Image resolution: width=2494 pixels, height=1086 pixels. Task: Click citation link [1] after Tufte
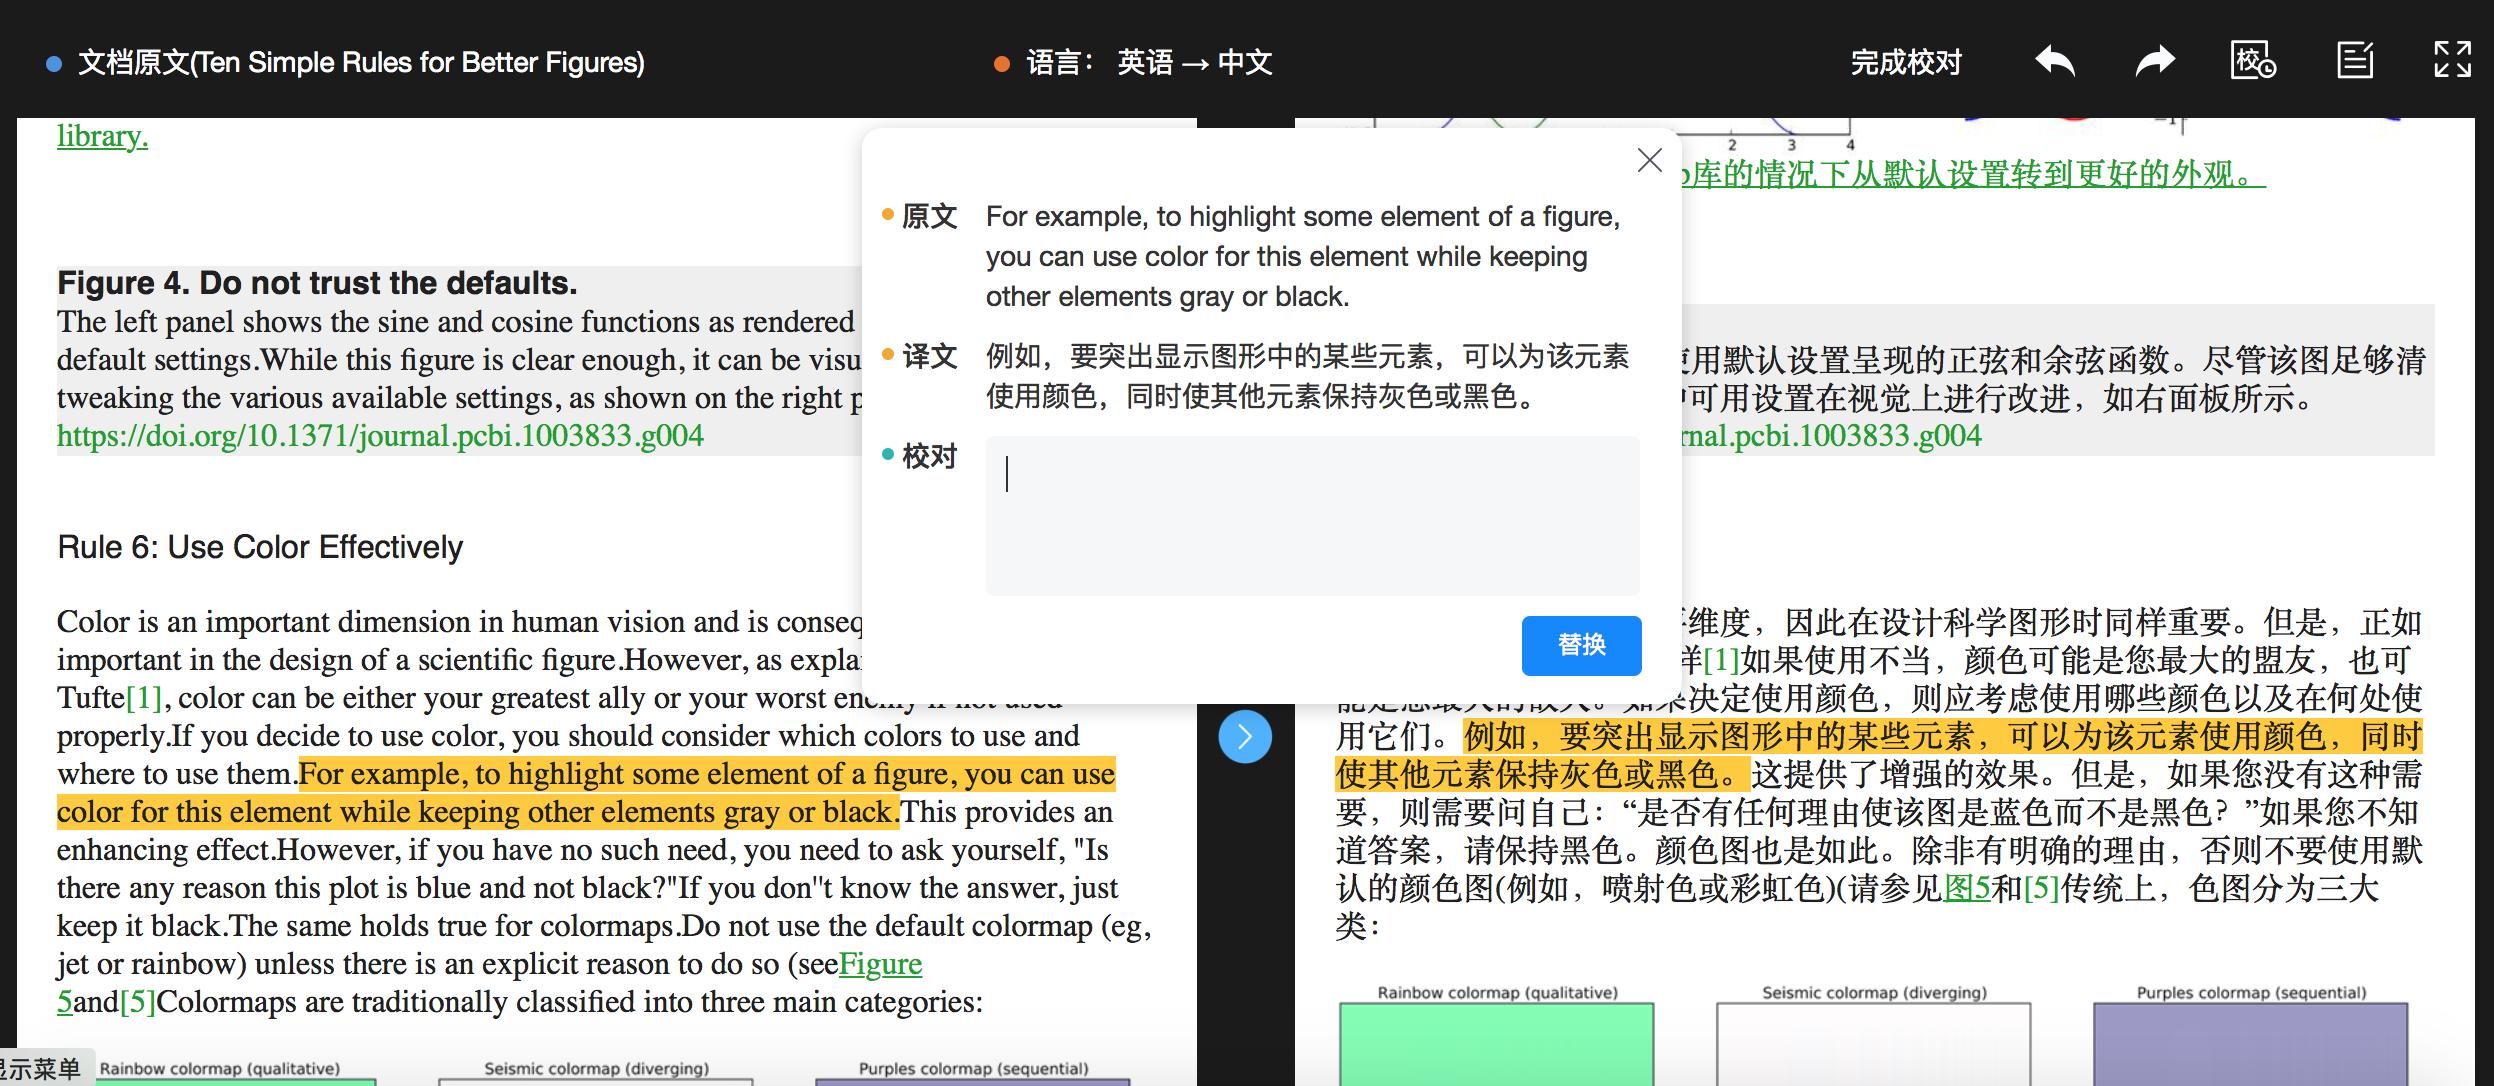click(142, 697)
